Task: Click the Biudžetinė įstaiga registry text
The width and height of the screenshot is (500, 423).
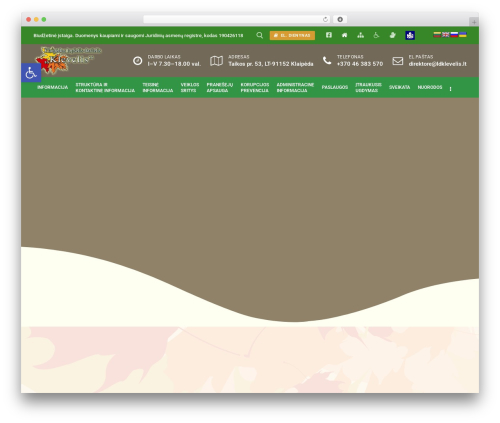Action: coord(138,35)
